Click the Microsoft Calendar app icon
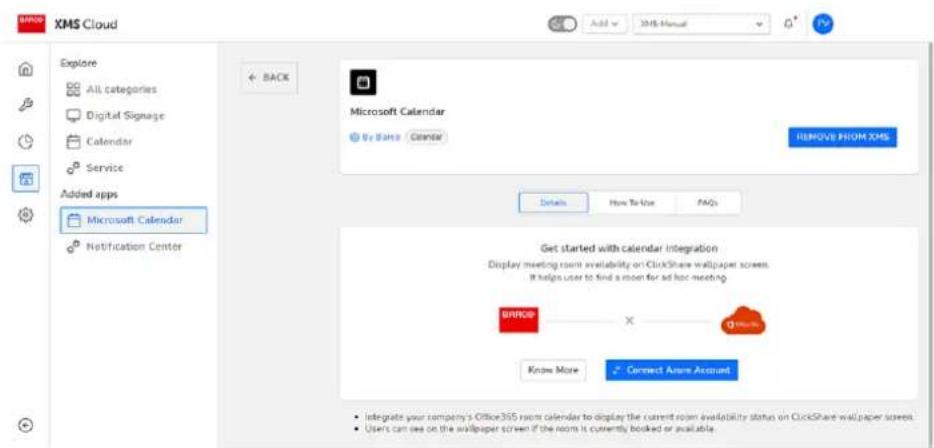The height and width of the screenshot is (448, 934). pyautogui.click(x=363, y=82)
